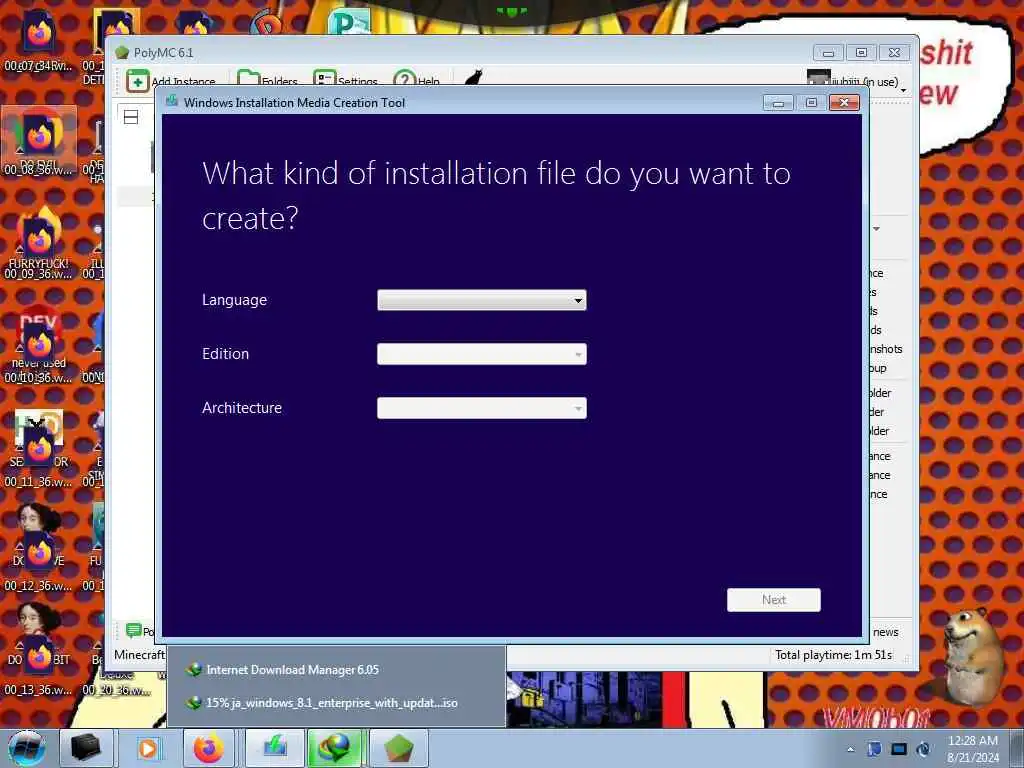
Task: Click the Next button
Action: click(x=773, y=600)
